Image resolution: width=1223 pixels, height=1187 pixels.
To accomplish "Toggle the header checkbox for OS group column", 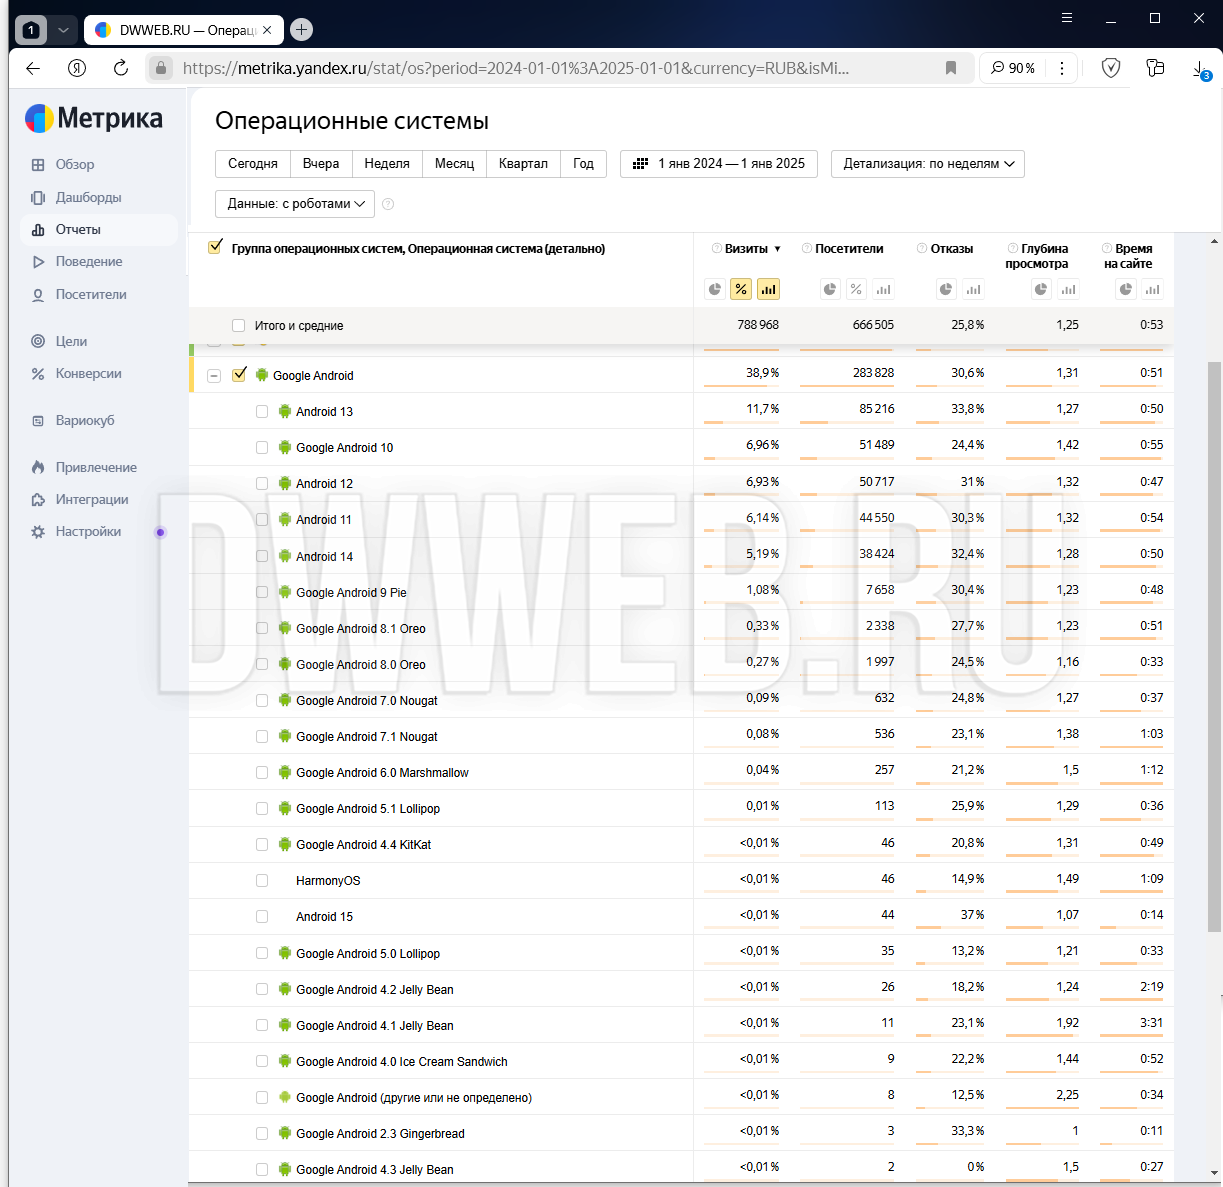I will [215, 247].
